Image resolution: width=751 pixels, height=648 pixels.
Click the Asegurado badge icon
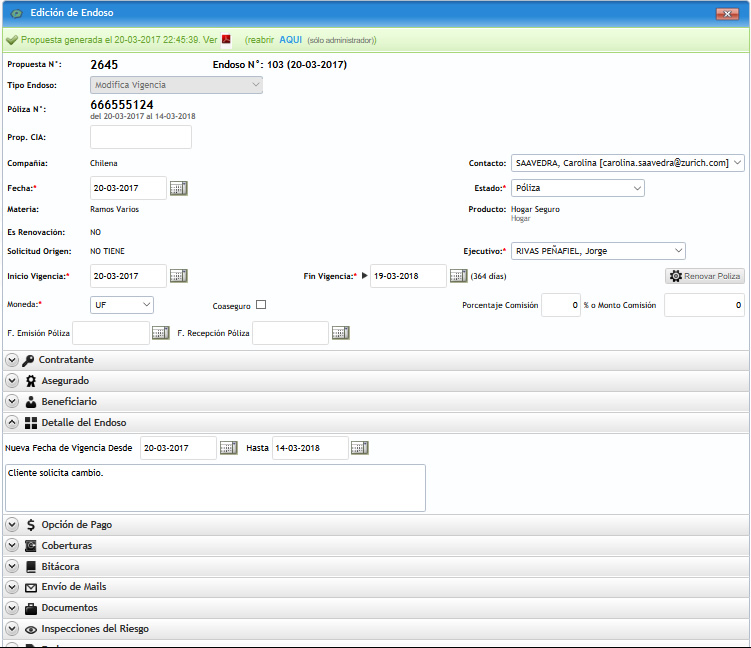coord(31,381)
